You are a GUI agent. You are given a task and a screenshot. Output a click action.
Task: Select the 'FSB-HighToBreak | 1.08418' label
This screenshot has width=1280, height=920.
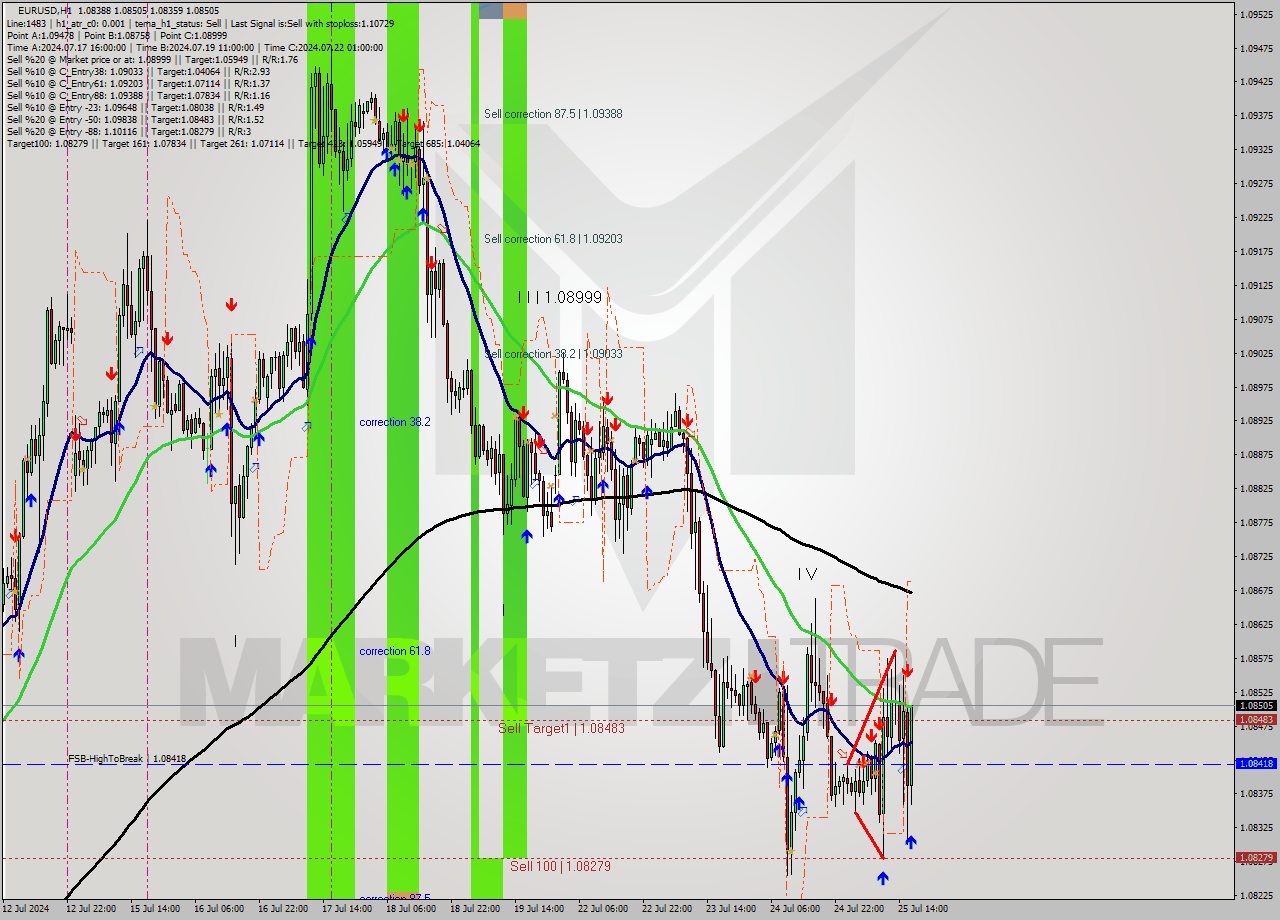pos(127,759)
